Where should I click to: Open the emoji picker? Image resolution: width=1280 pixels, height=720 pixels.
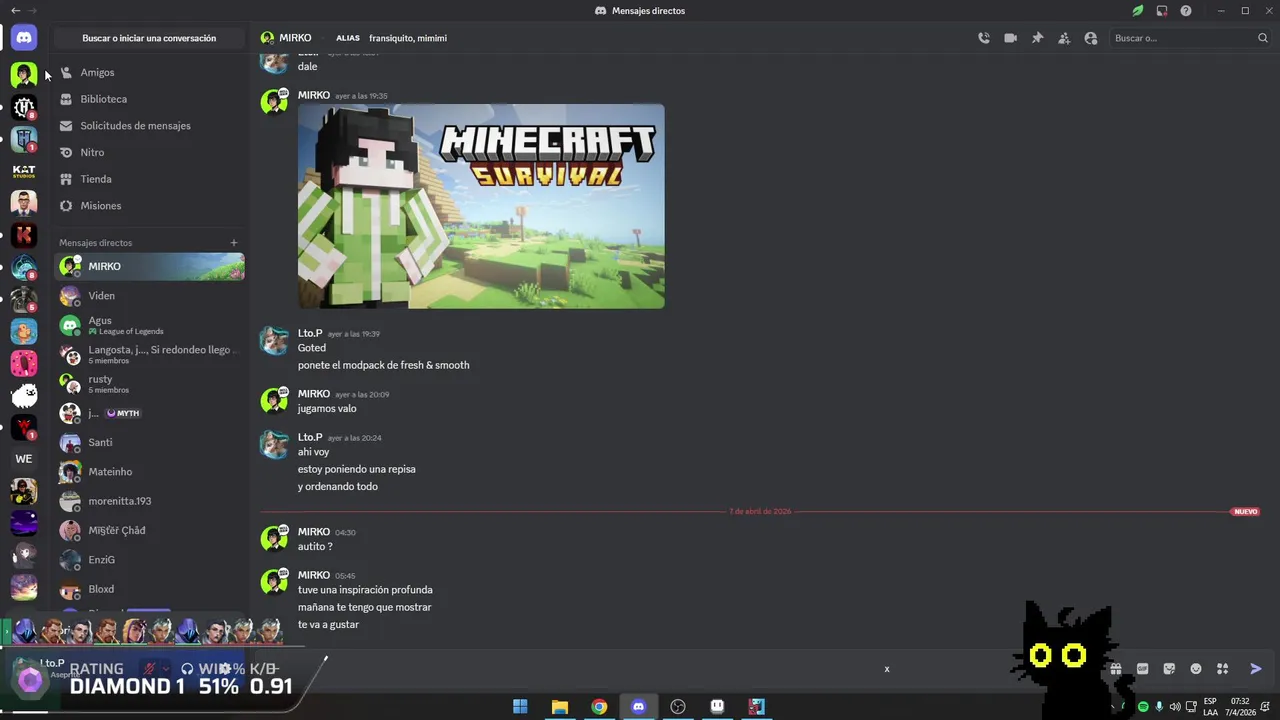[1196, 669]
